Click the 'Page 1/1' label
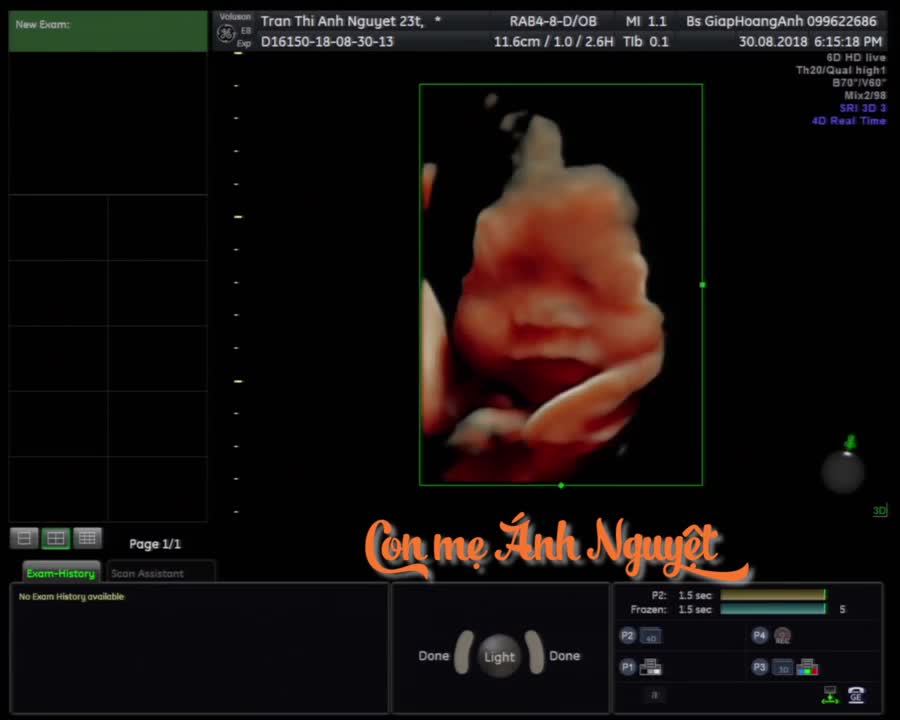 click(x=155, y=544)
